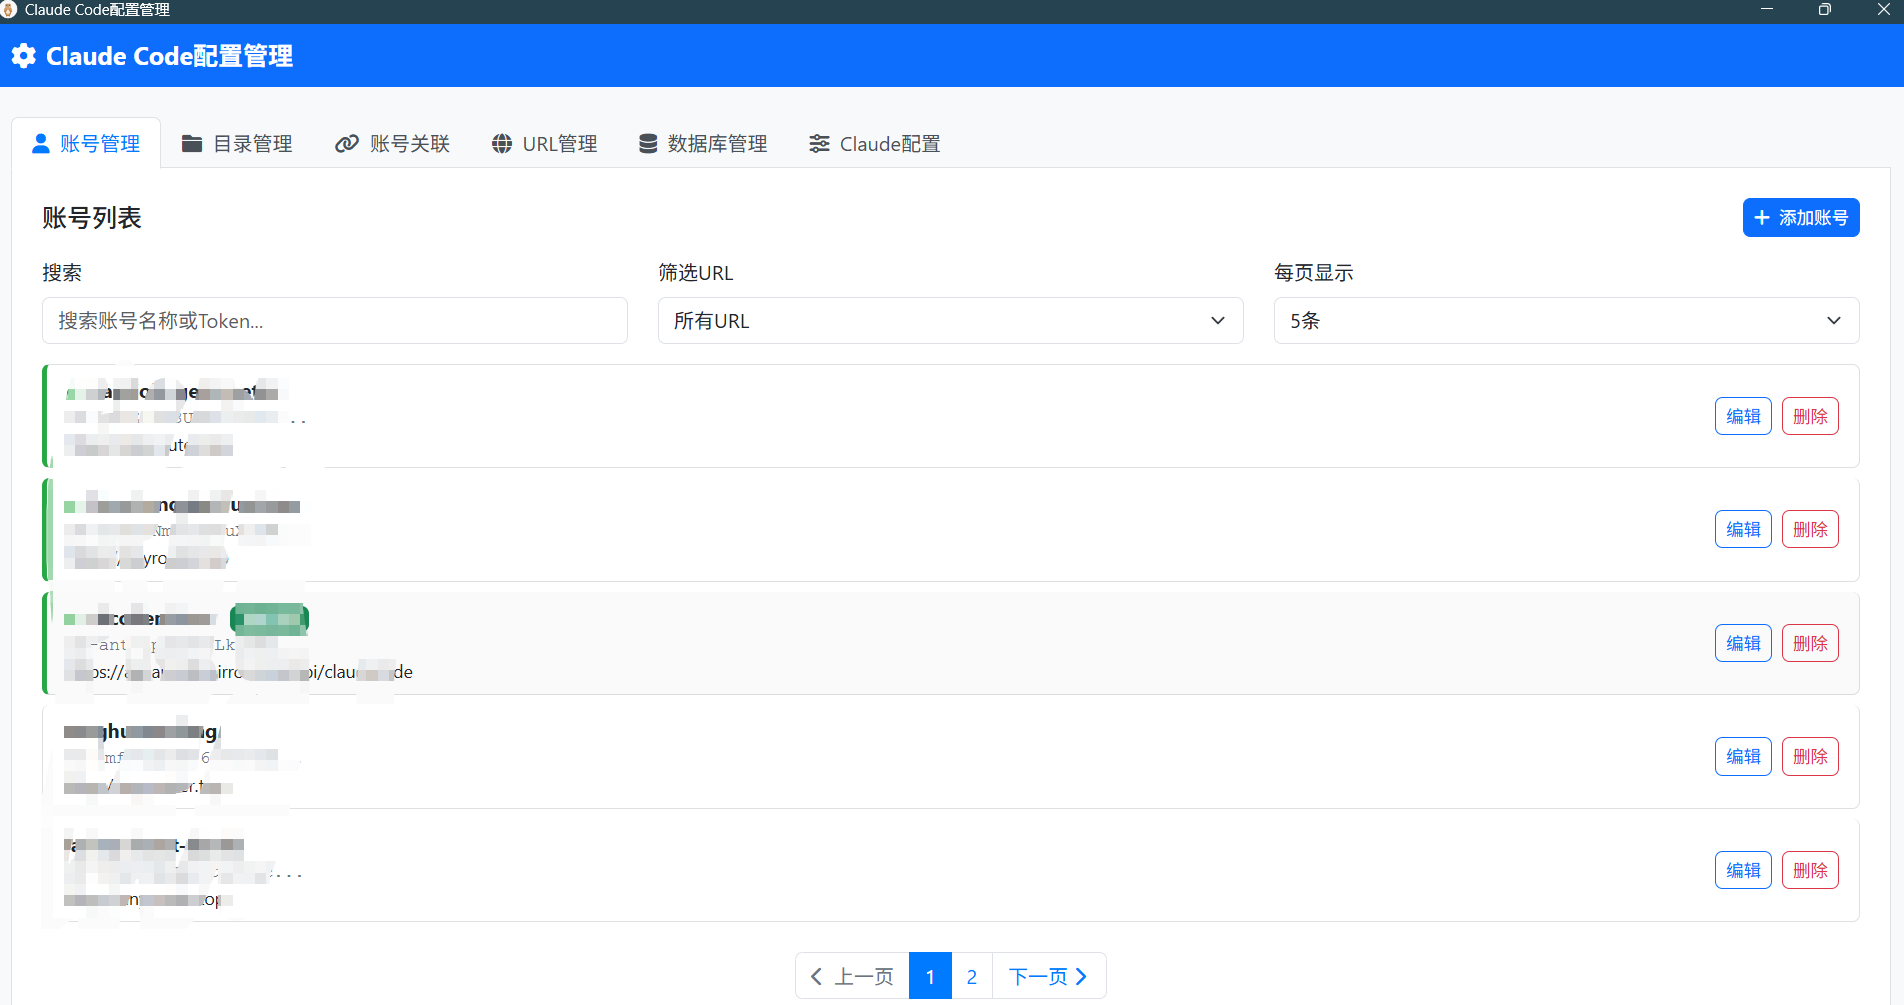The height and width of the screenshot is (1005, 1904).
Task: Click 编辑 for the second account row
Action: [x=1743, y=529]
